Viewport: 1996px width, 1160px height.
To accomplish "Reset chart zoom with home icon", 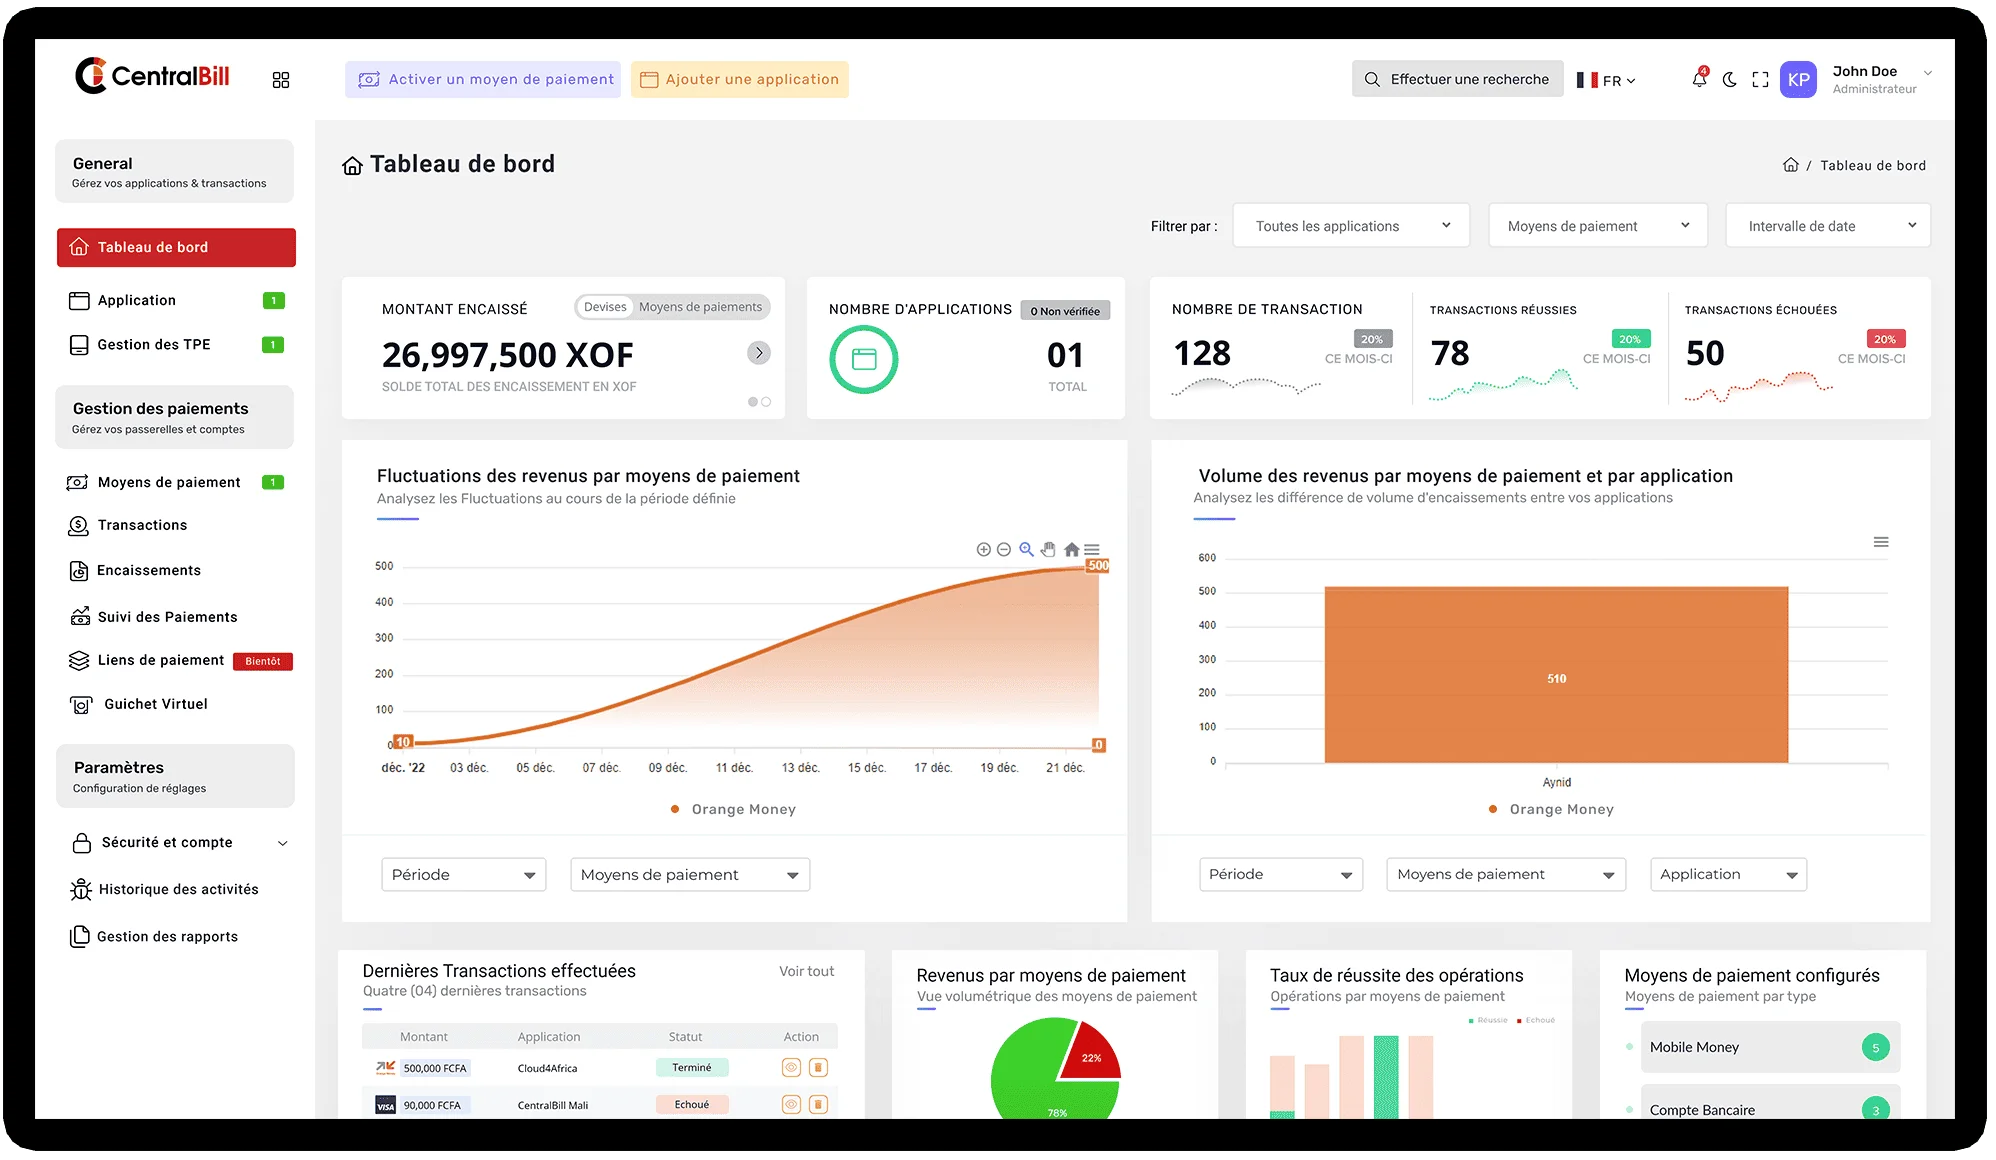I will [x=1071, y=549].
